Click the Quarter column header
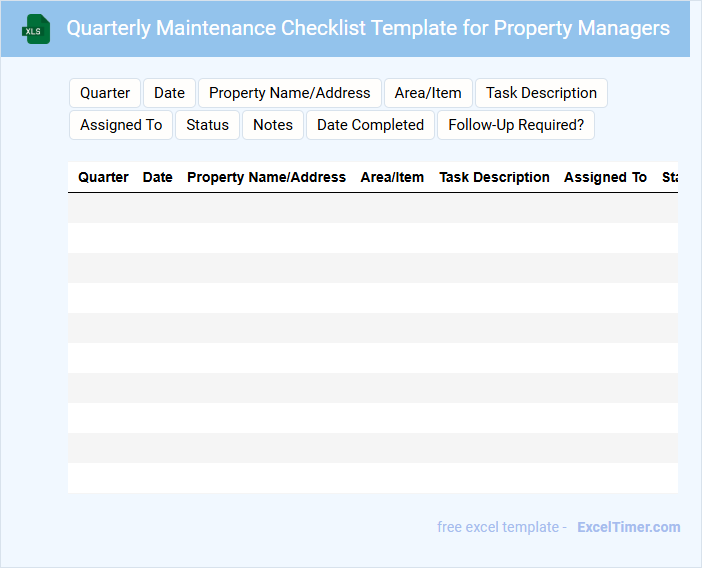Viewport: 702px width, 568px height. tap(103, 177)
